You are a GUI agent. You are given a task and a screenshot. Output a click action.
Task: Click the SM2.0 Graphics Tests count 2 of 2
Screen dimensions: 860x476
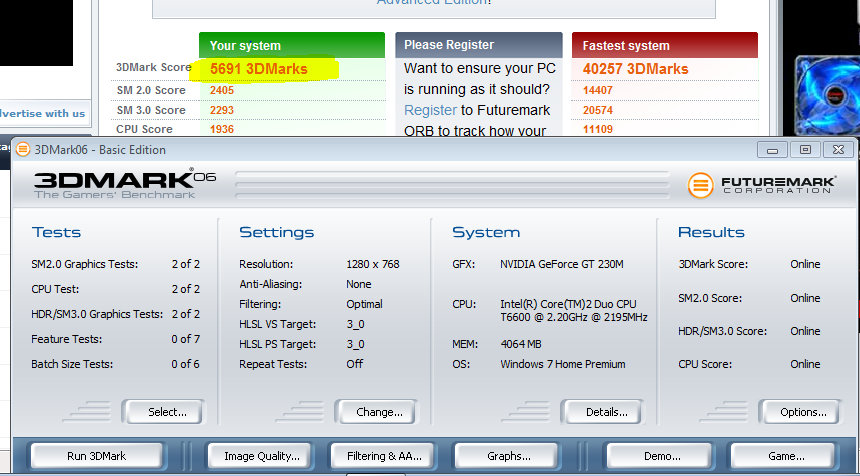tap(185, 264)
